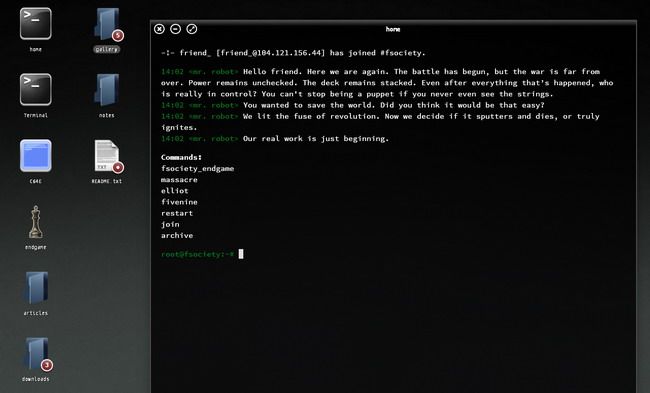The width and height of the screenshot is (650, 393).
Task: Click the 'has joined #fsociety' line
Action: click(x=293, y=53)
